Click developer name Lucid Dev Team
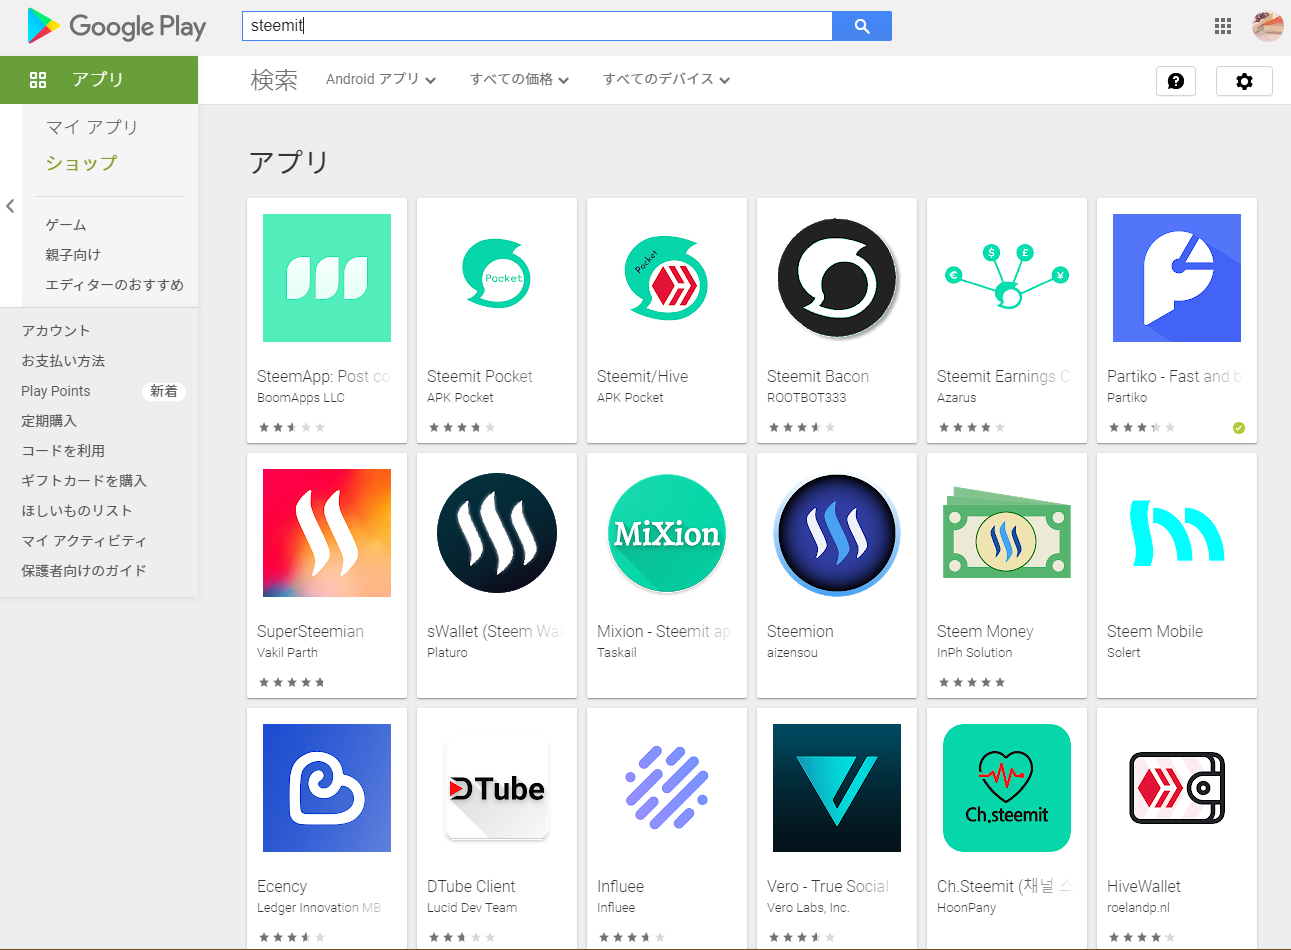The image size is (1291, 950). pos(472,908)
